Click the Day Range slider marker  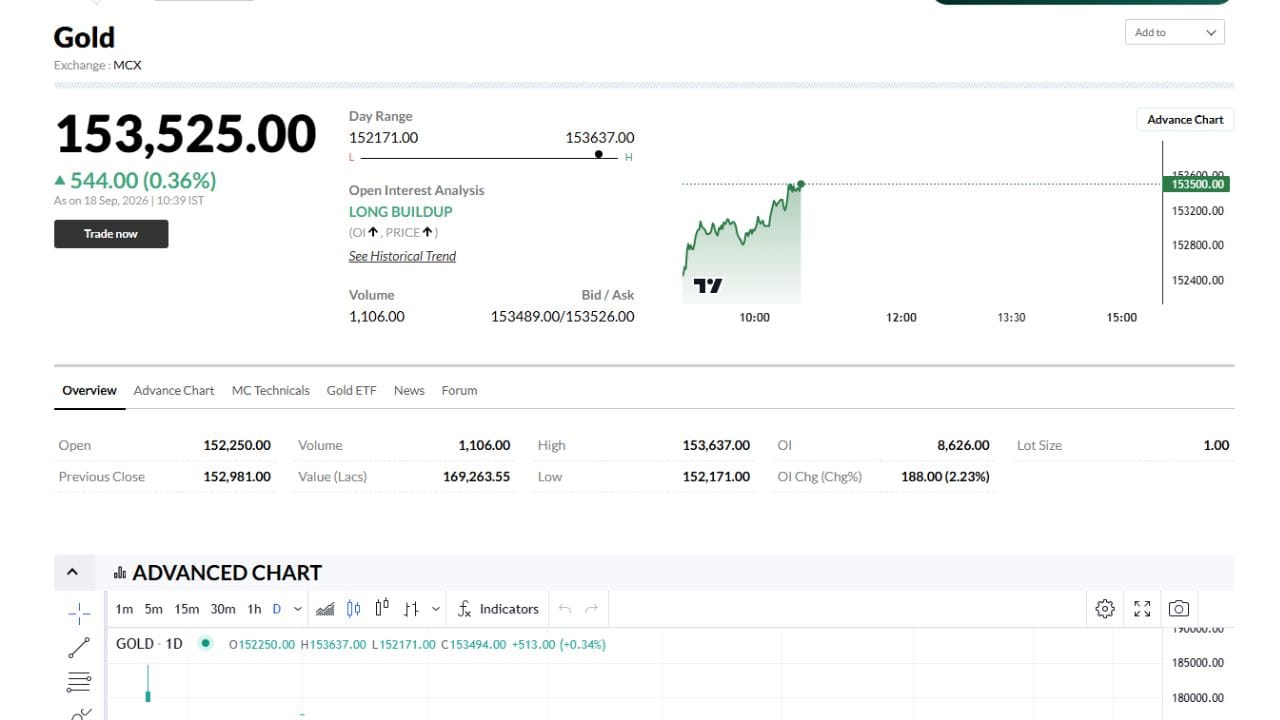599,154
